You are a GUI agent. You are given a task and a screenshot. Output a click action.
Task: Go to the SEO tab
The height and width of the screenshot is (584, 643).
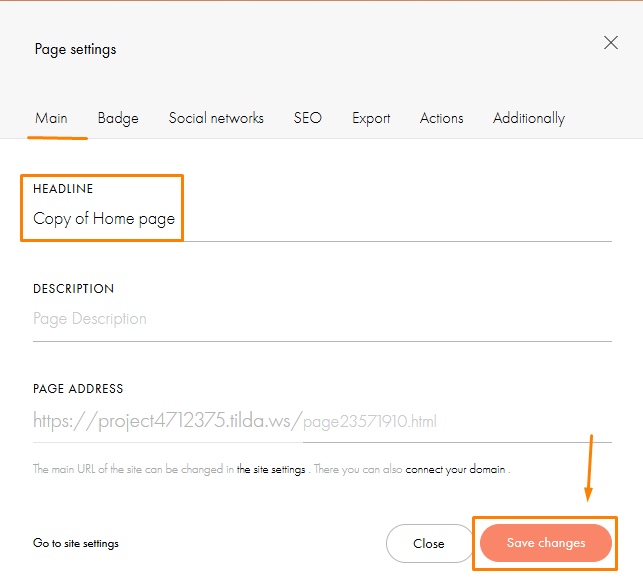coord(308,118)
